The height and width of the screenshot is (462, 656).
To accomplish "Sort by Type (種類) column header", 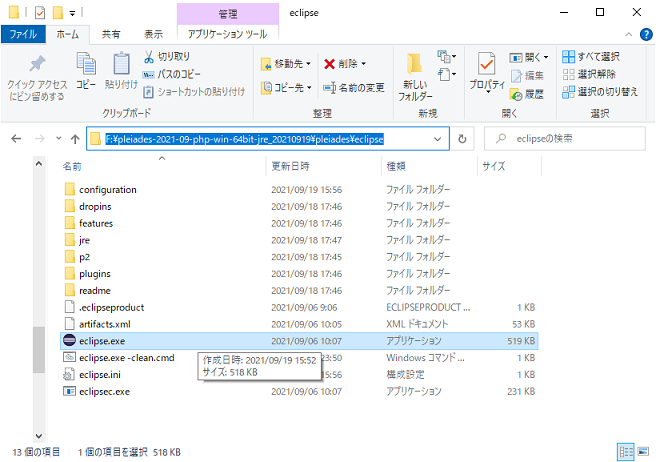I will pyautogui.click(x=396, y=167).
